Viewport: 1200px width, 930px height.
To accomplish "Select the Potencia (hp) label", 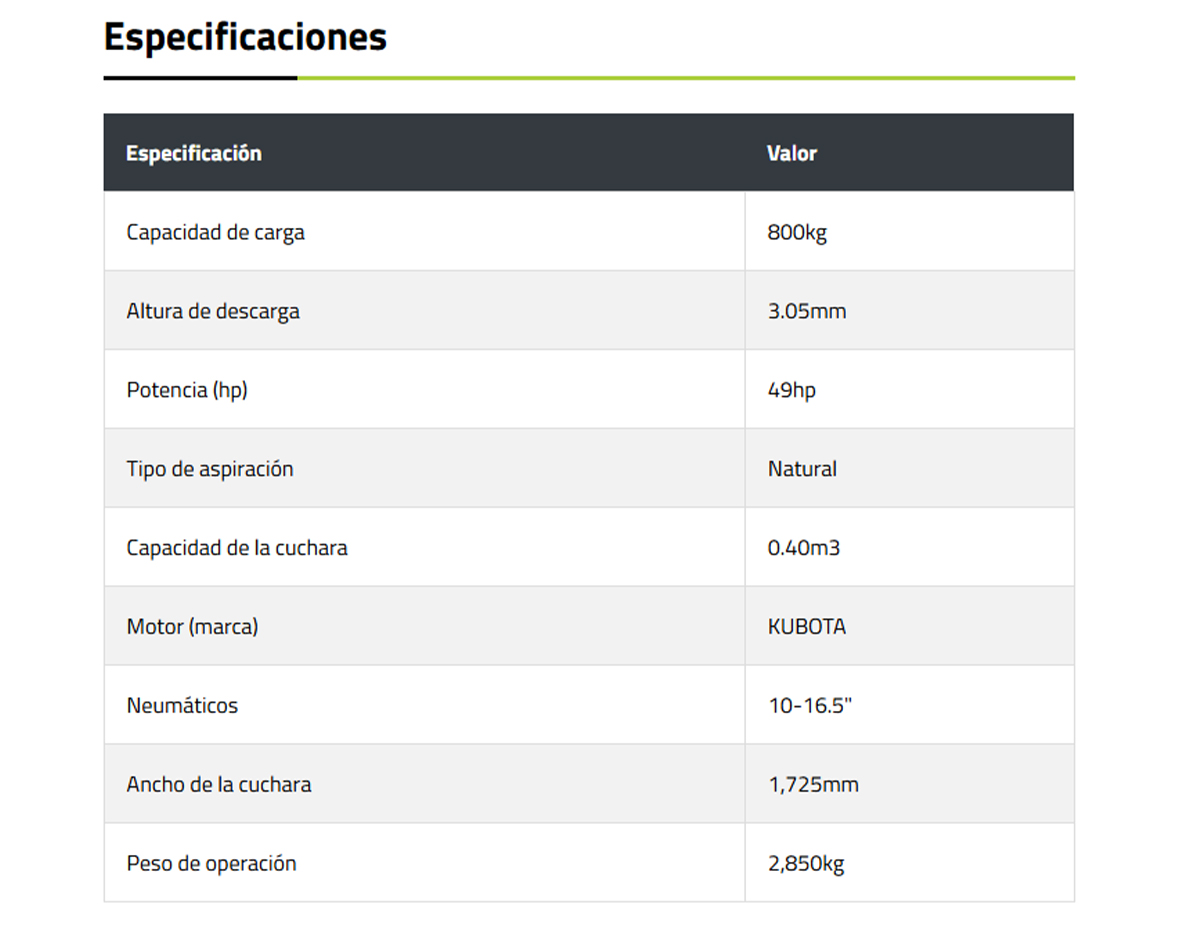I will [x=187, y=390].
